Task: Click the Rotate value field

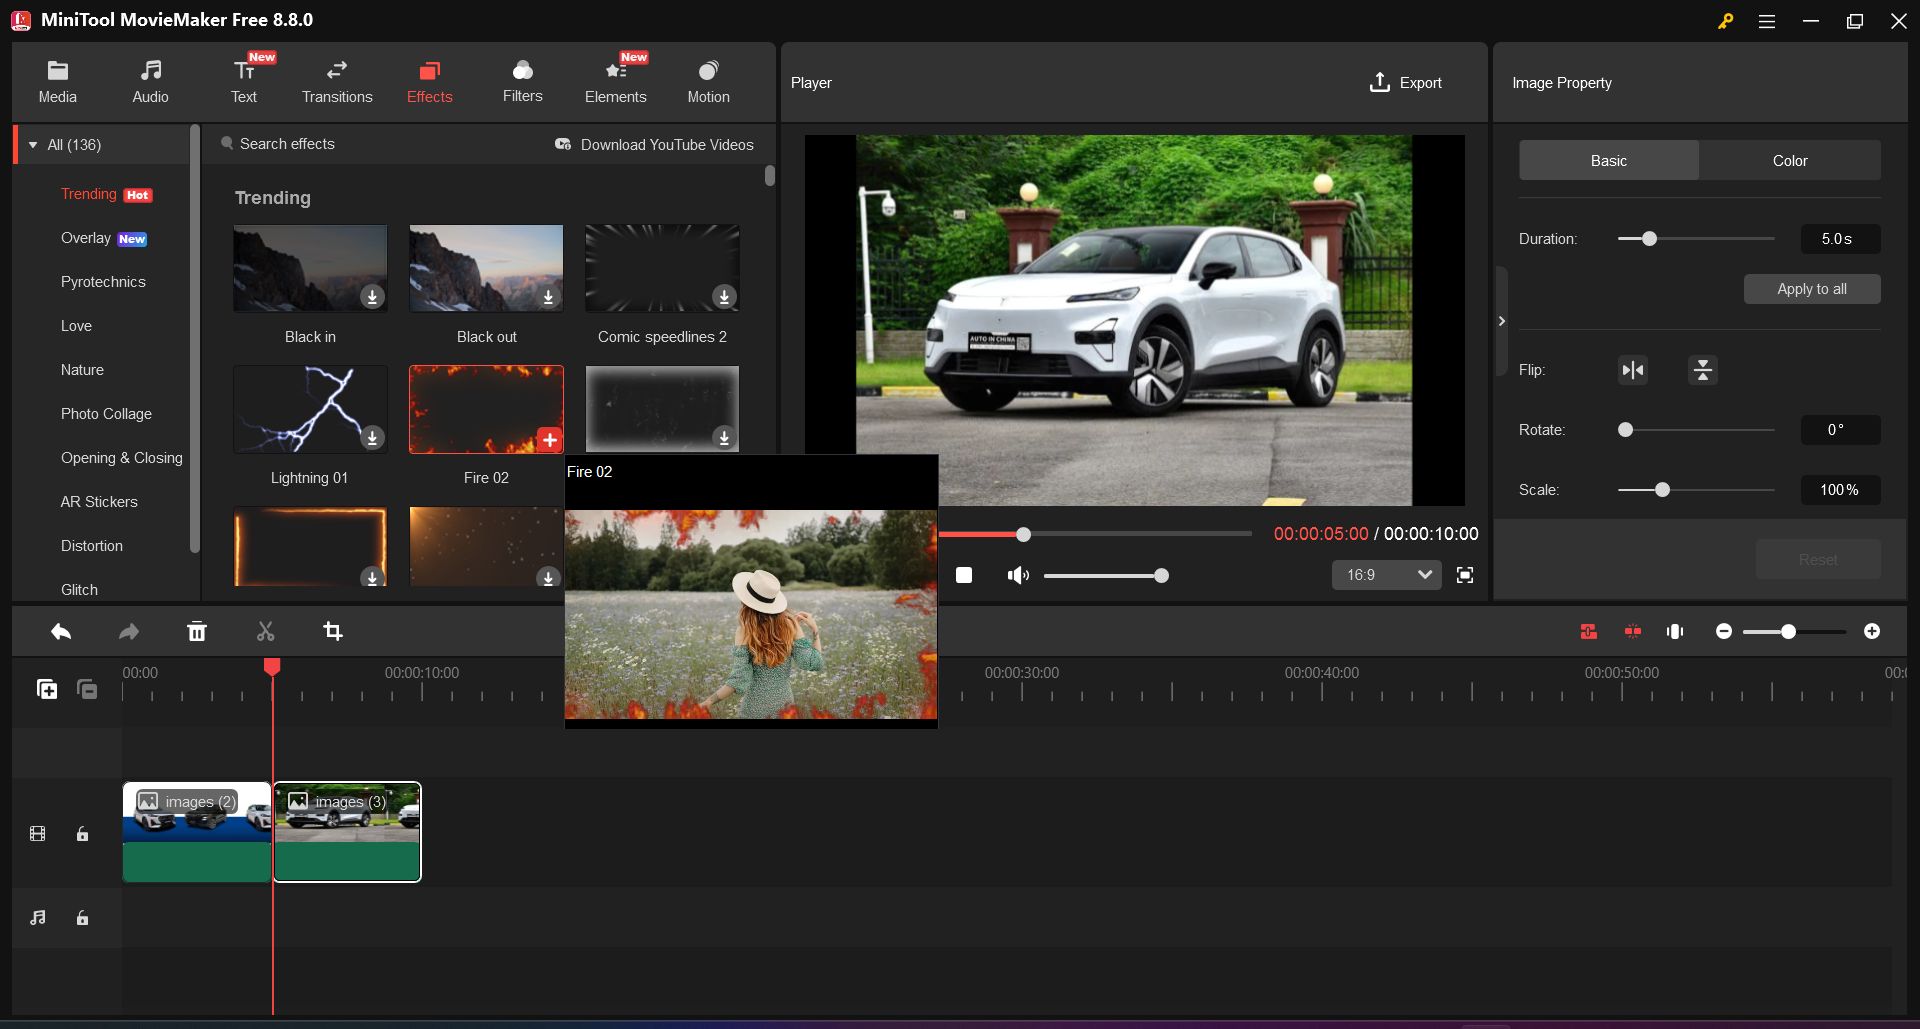Action: pos(1840,430)
